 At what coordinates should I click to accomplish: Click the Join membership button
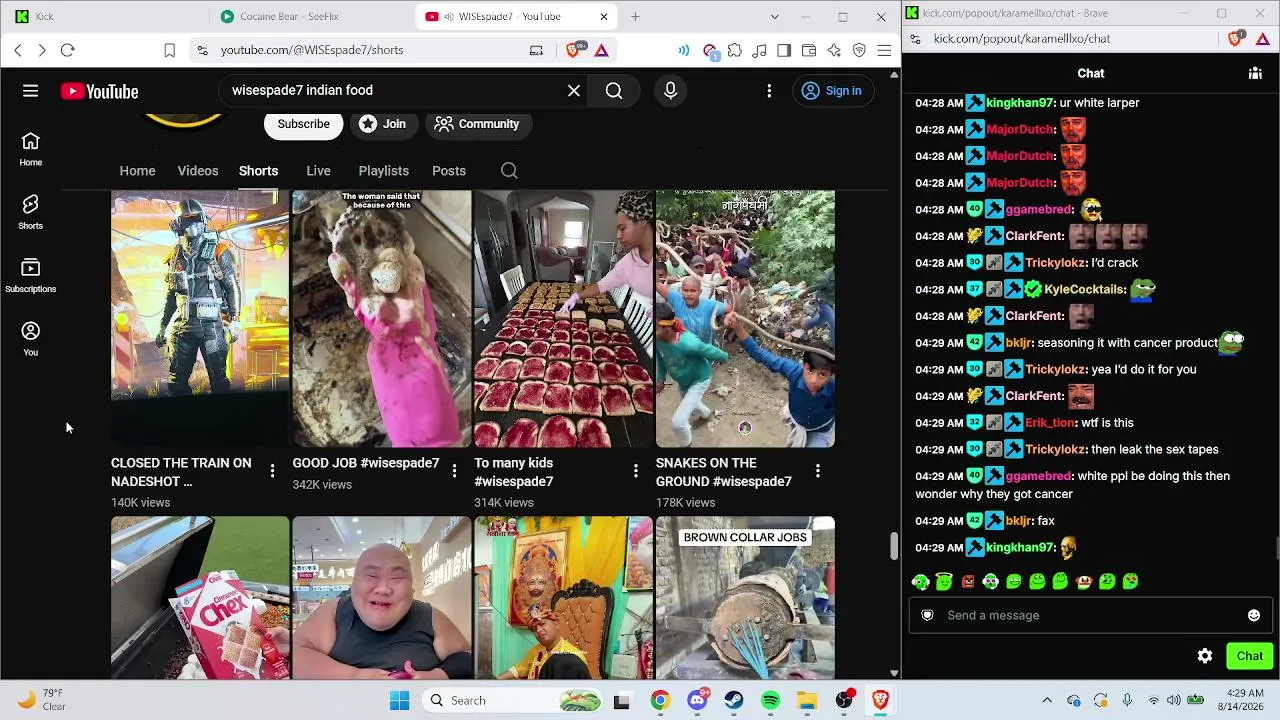(383, 124)
